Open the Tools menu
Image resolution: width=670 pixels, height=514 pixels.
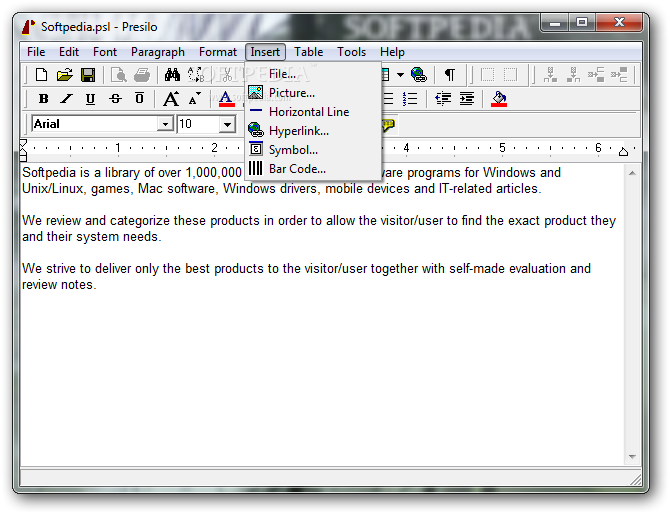pos(351,52)
